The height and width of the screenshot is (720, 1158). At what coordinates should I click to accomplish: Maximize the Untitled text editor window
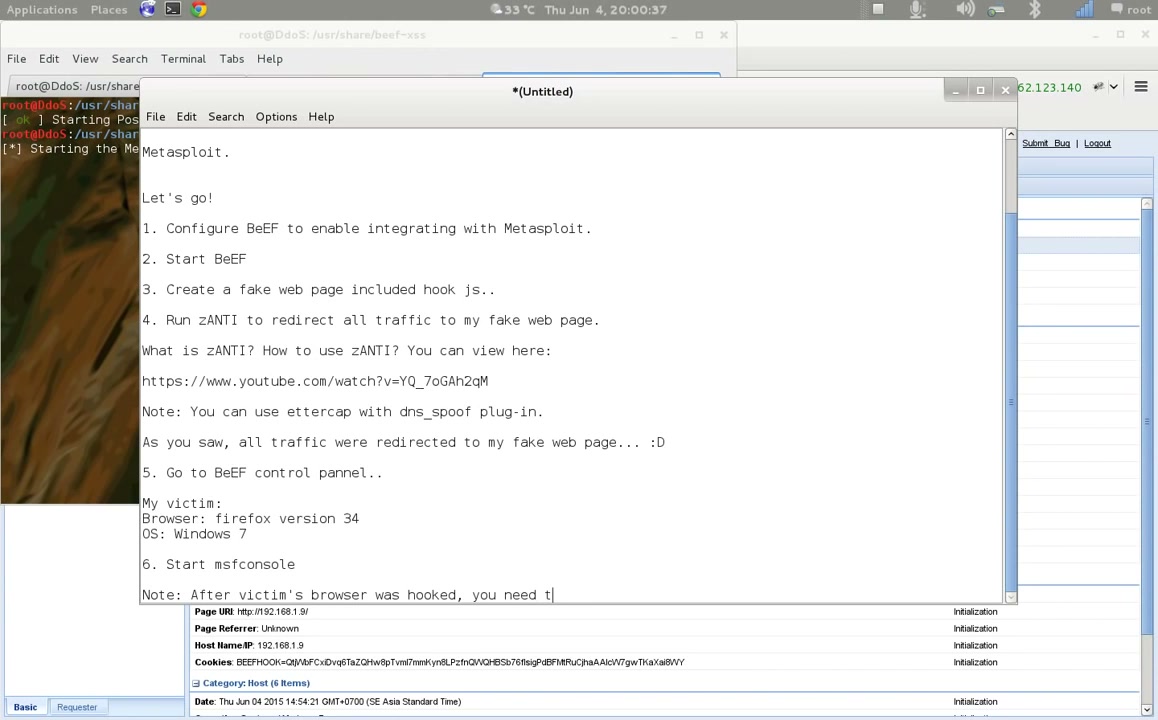[x=981, y=90]
